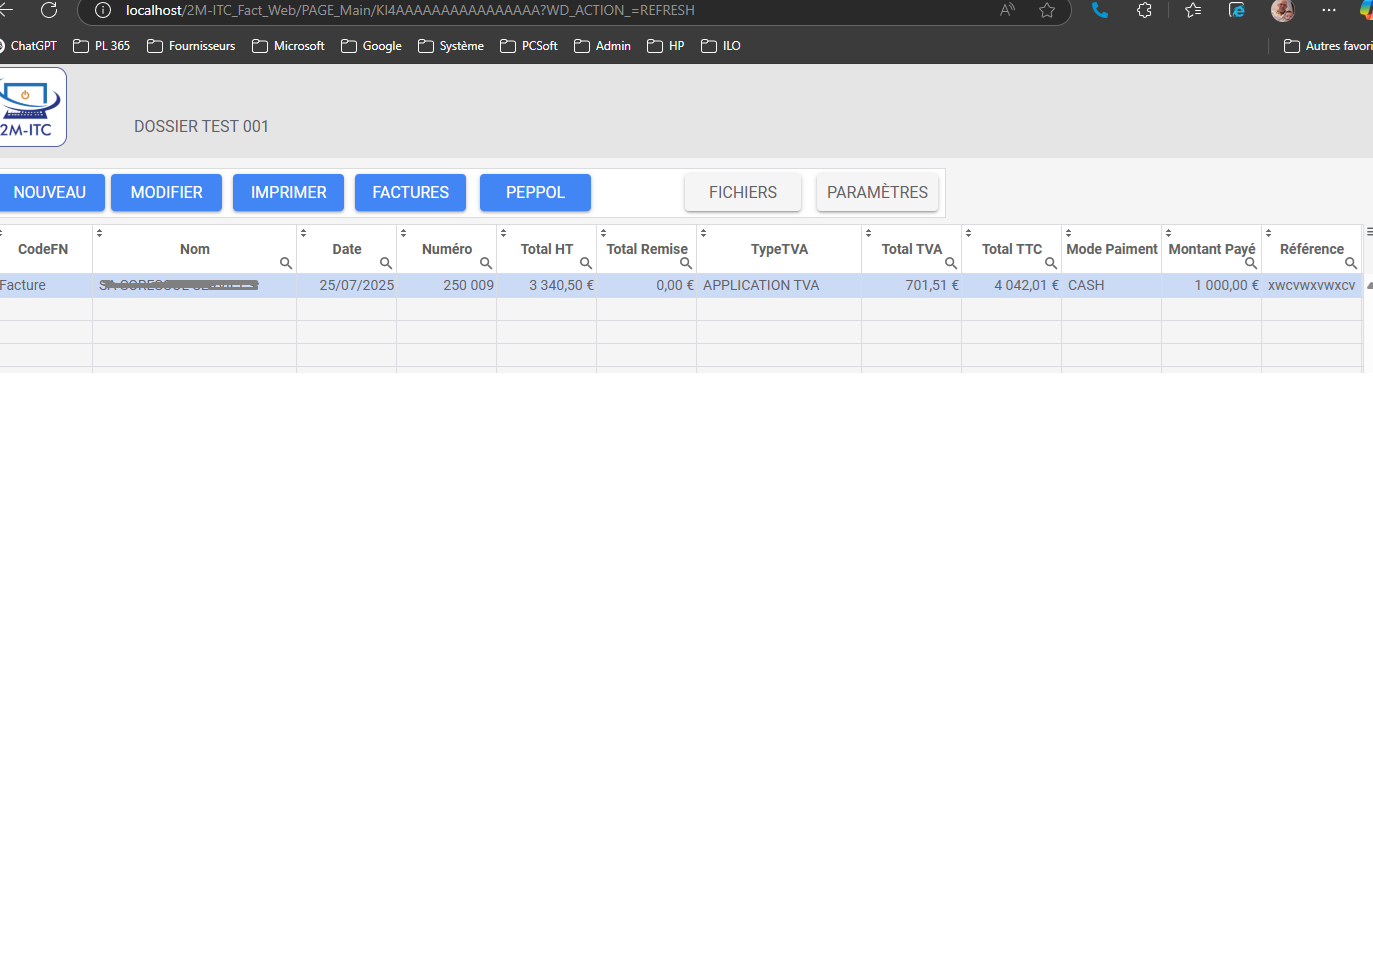Select the APPLICATION TVA cell
Image resolution: width=1373 pixels, height=966 pixels.
[779, 285]
